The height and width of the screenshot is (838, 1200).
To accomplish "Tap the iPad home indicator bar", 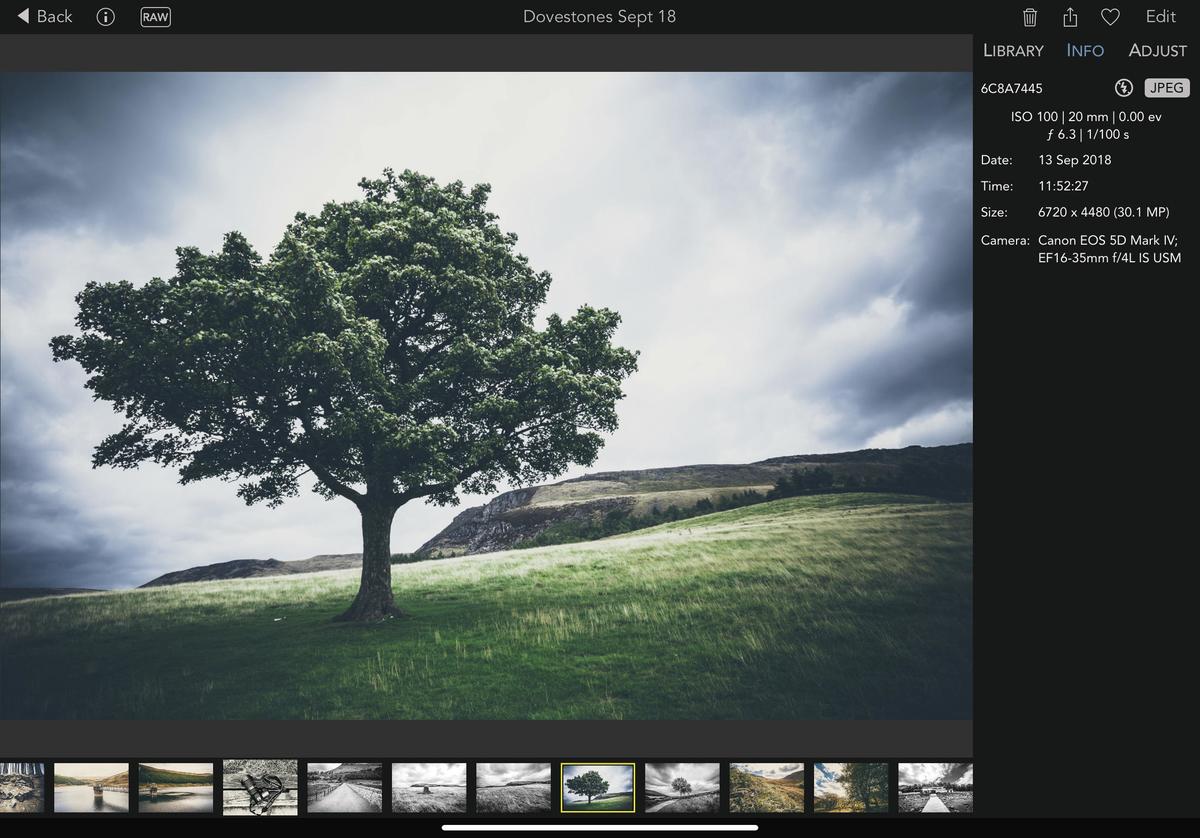I will tap(600, 827).
